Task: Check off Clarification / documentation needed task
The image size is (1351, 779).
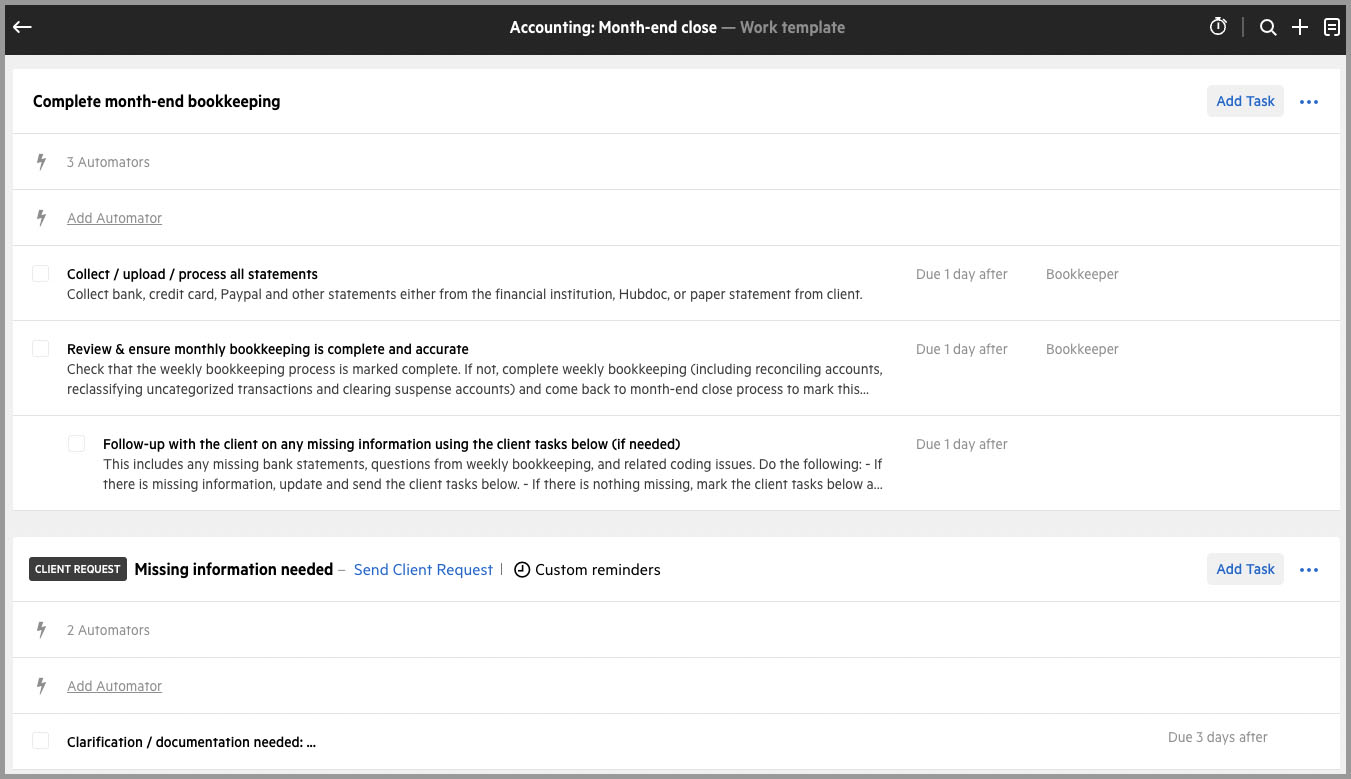Action: tap(41, 741)
